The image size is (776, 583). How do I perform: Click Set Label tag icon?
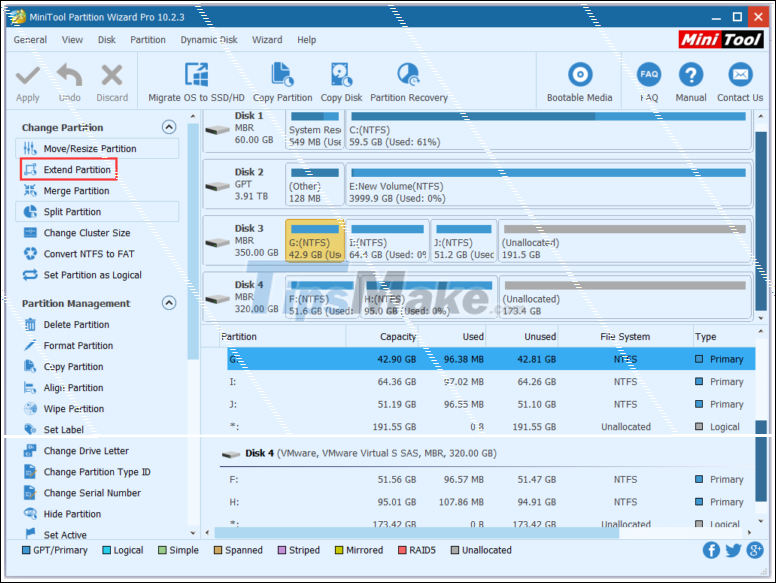tap(30, 430)
